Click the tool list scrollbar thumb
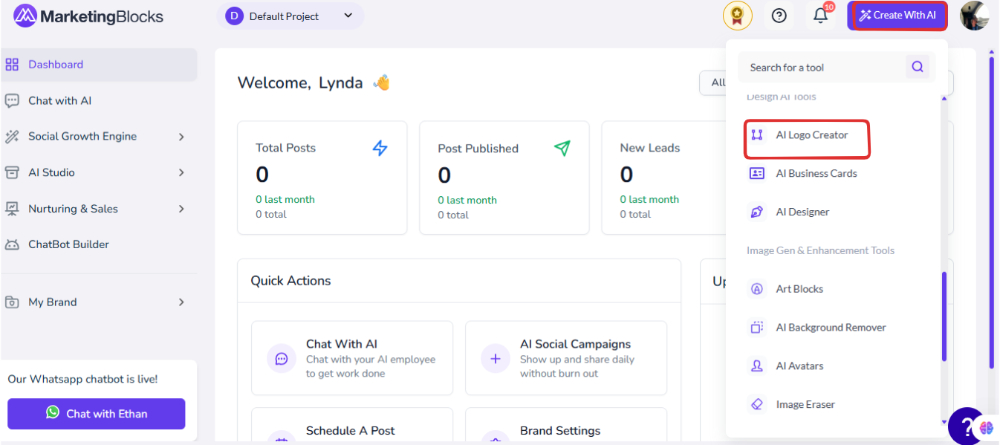The height and width of the screenshot is (445, 1000). tap(944, 317)
